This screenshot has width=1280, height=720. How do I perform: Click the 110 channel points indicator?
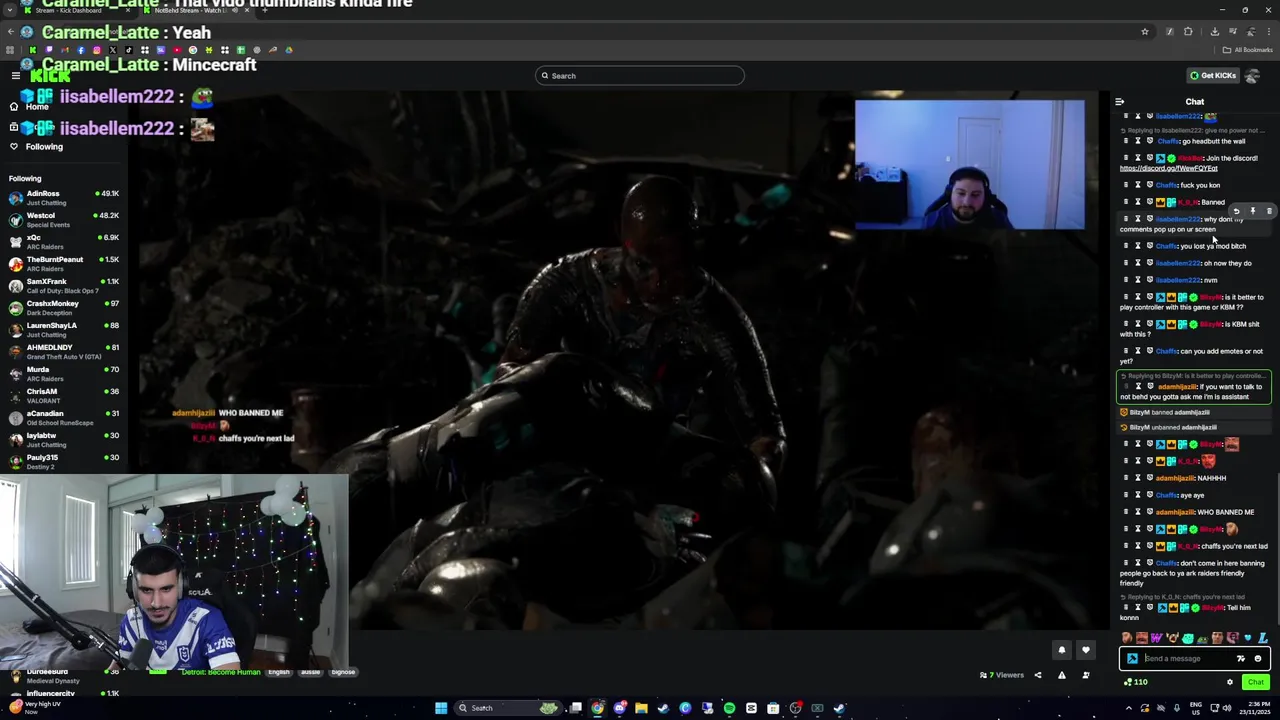(1136, 682)
